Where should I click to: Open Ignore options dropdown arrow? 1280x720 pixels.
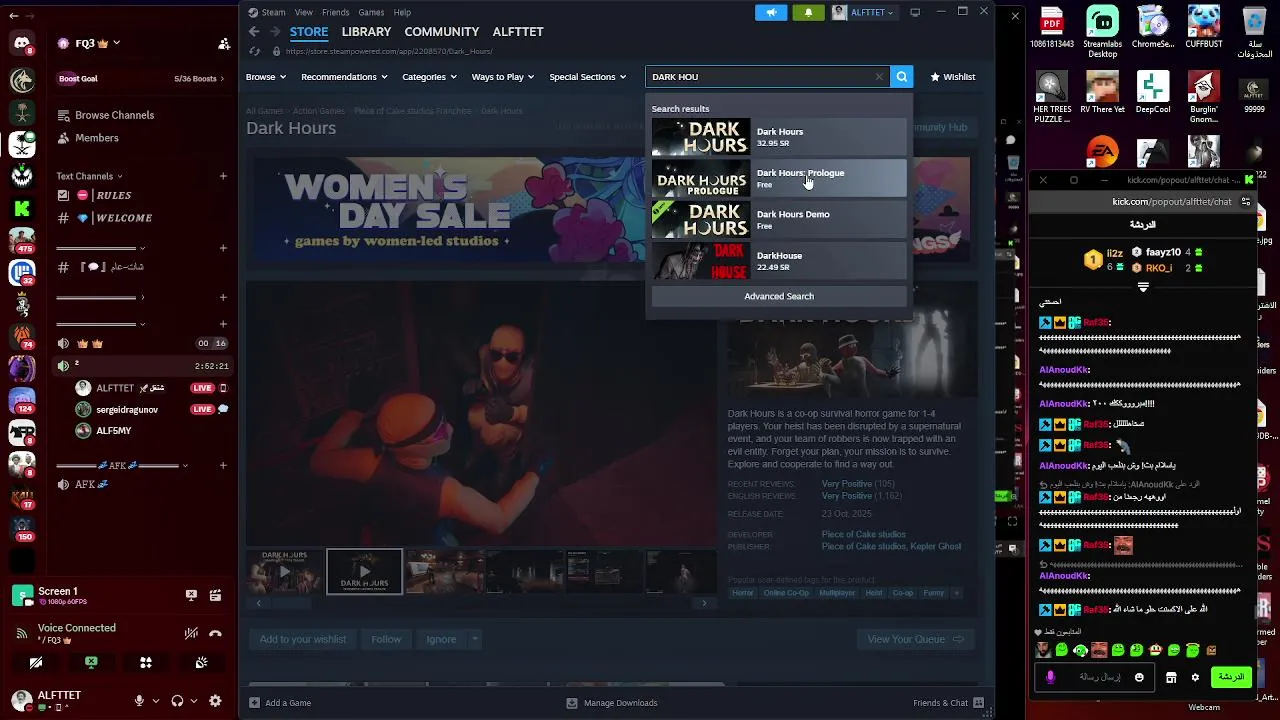475,639
